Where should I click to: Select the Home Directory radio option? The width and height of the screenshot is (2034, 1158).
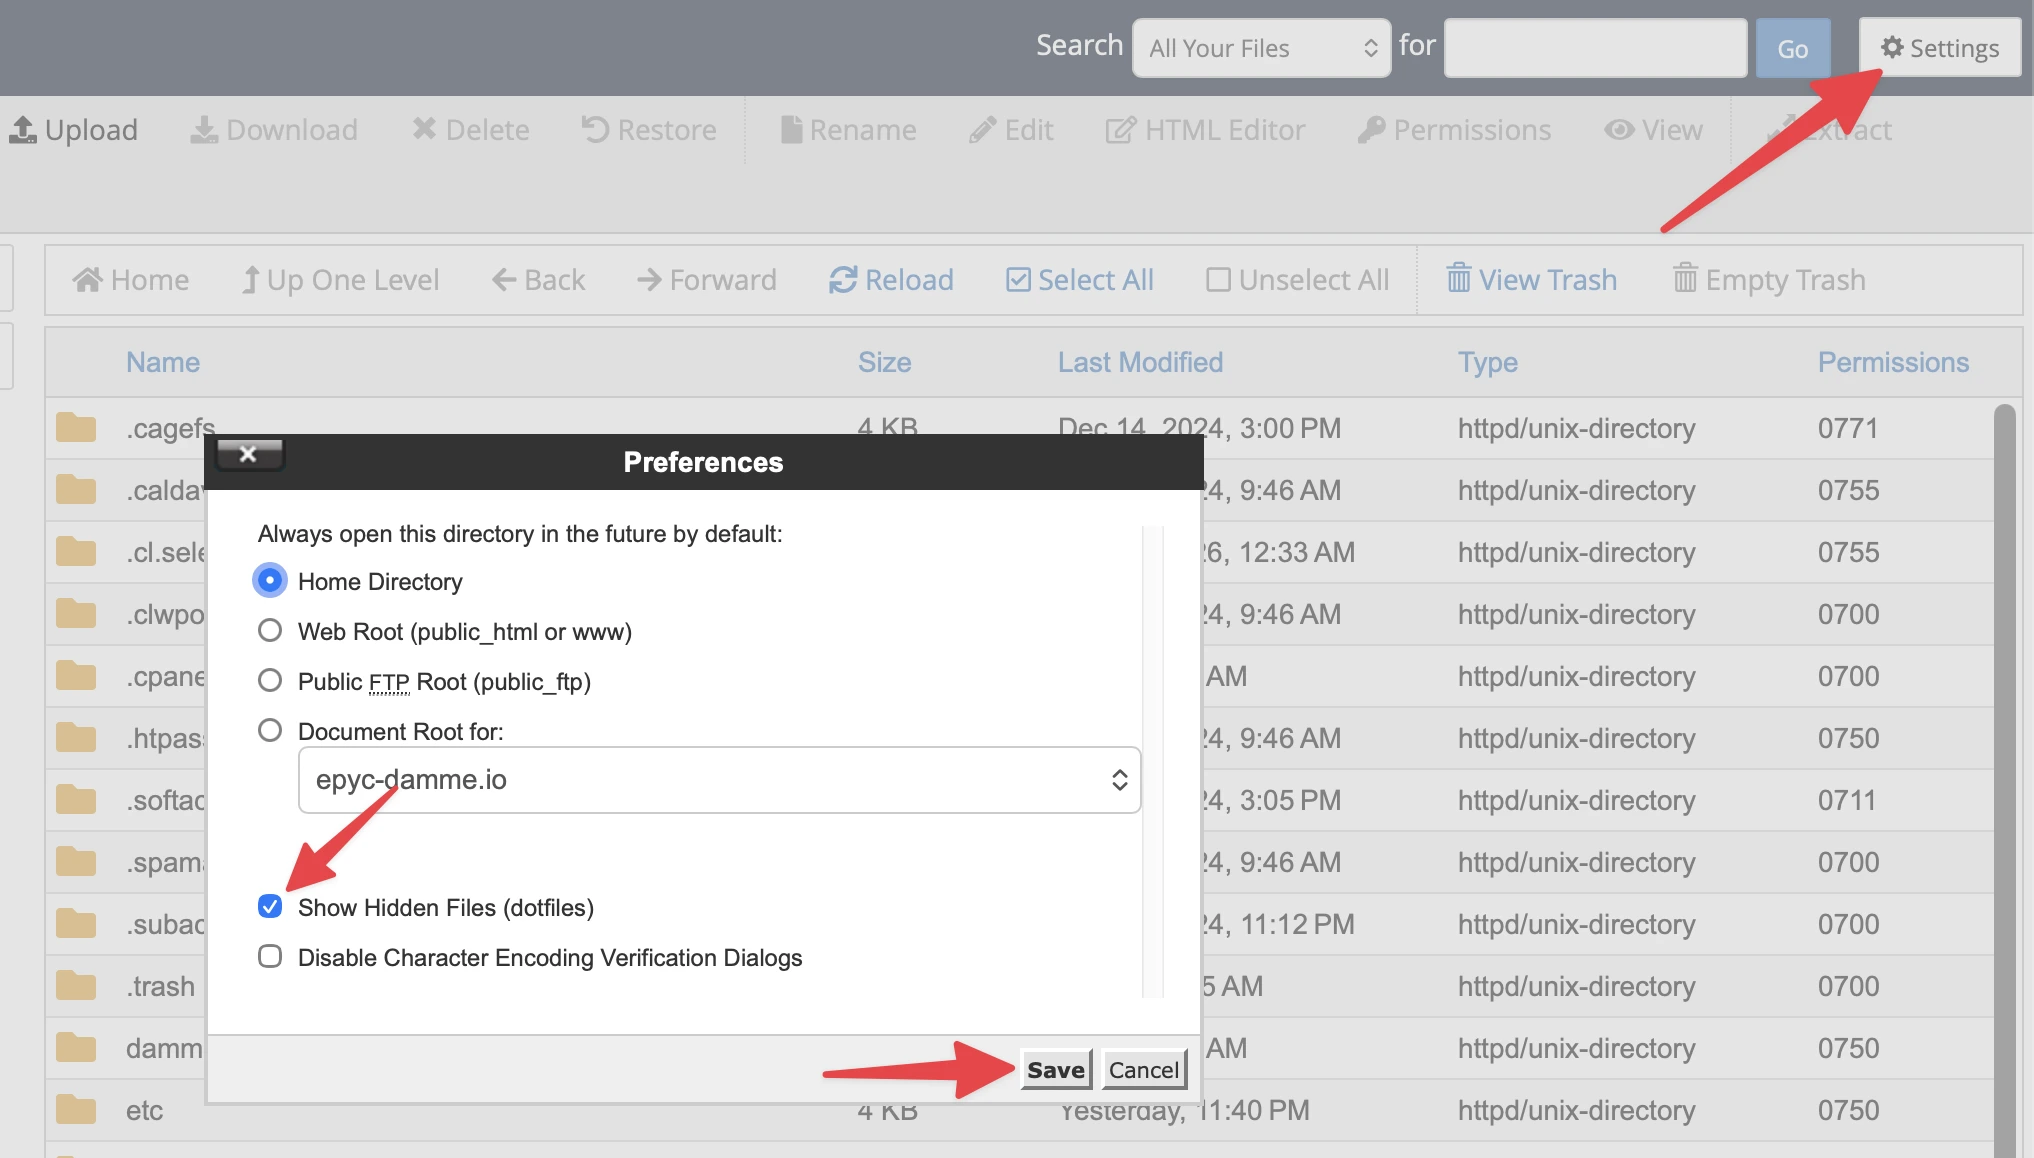[x=270, y=580]
